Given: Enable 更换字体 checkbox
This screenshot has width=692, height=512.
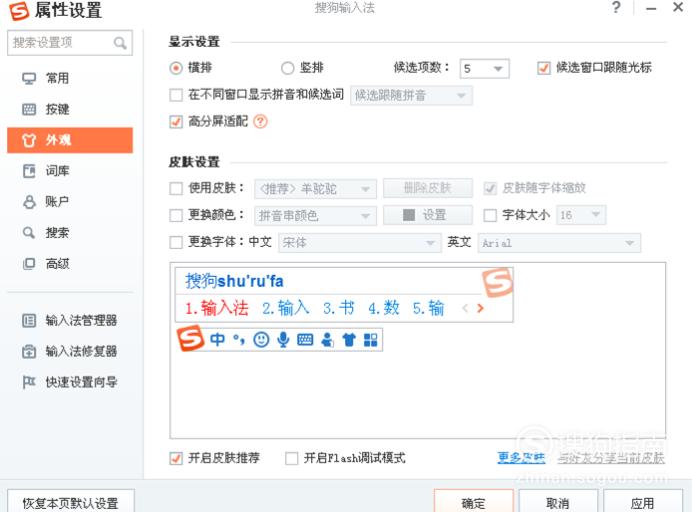Looking at the screenshot, I should (x=176, y=242).
